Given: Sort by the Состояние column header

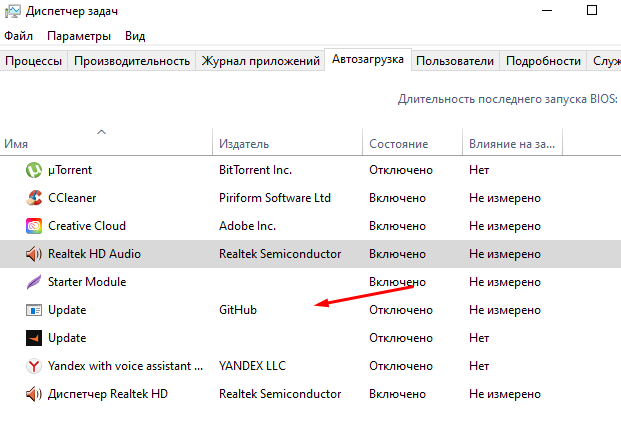Looking at the screenshot, I should coord(398,144).
